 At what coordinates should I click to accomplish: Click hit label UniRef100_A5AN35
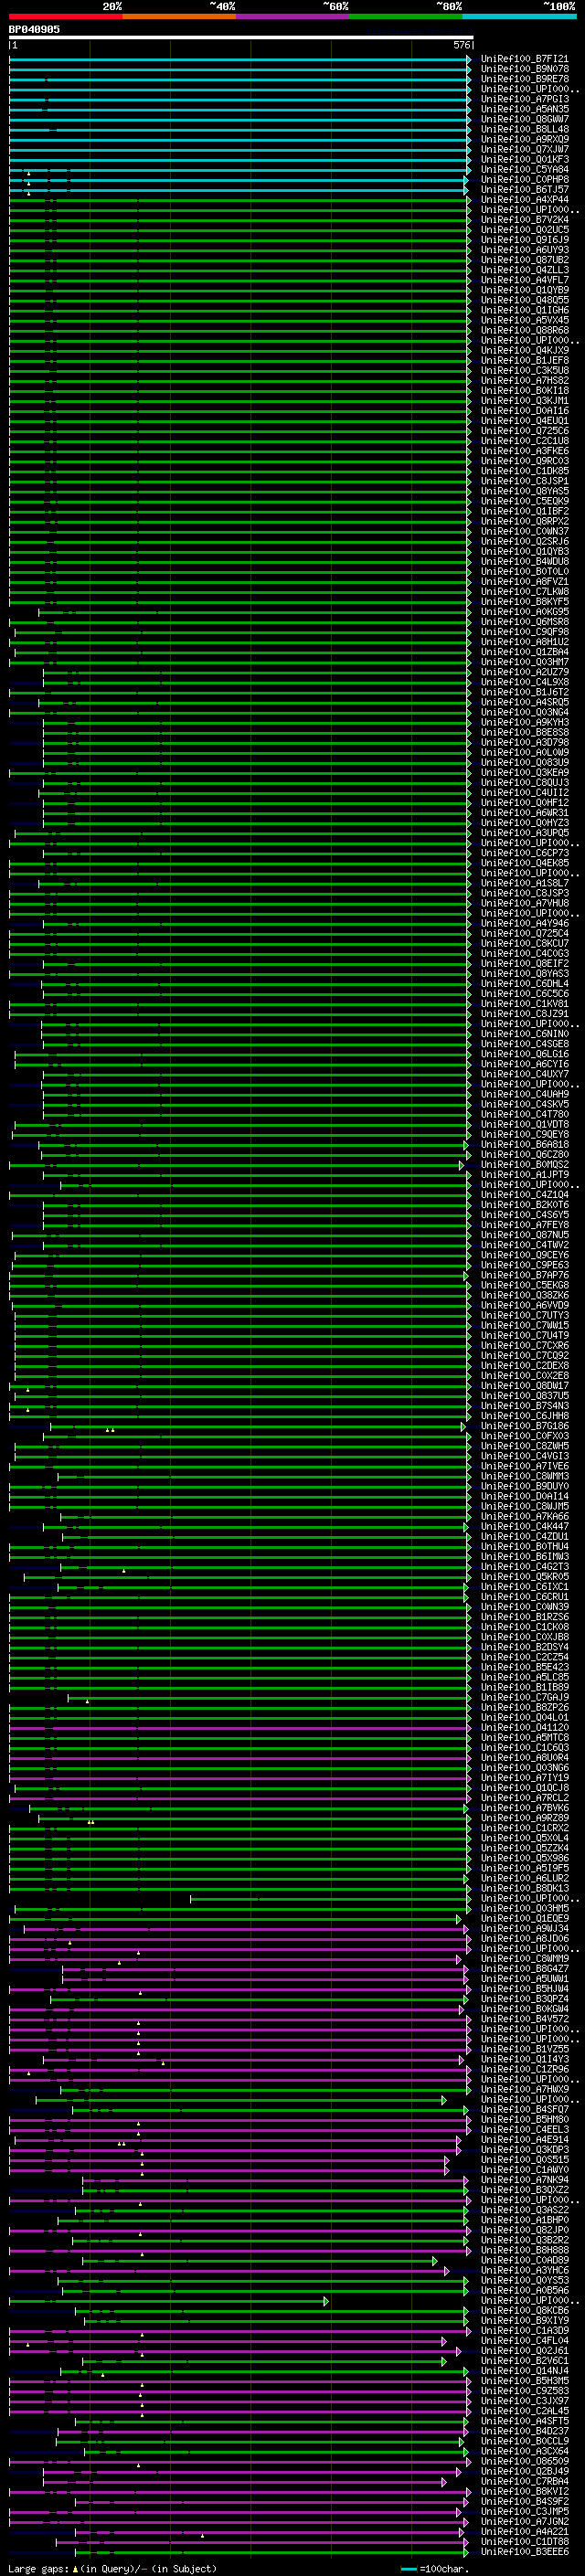tap(525, 110)
